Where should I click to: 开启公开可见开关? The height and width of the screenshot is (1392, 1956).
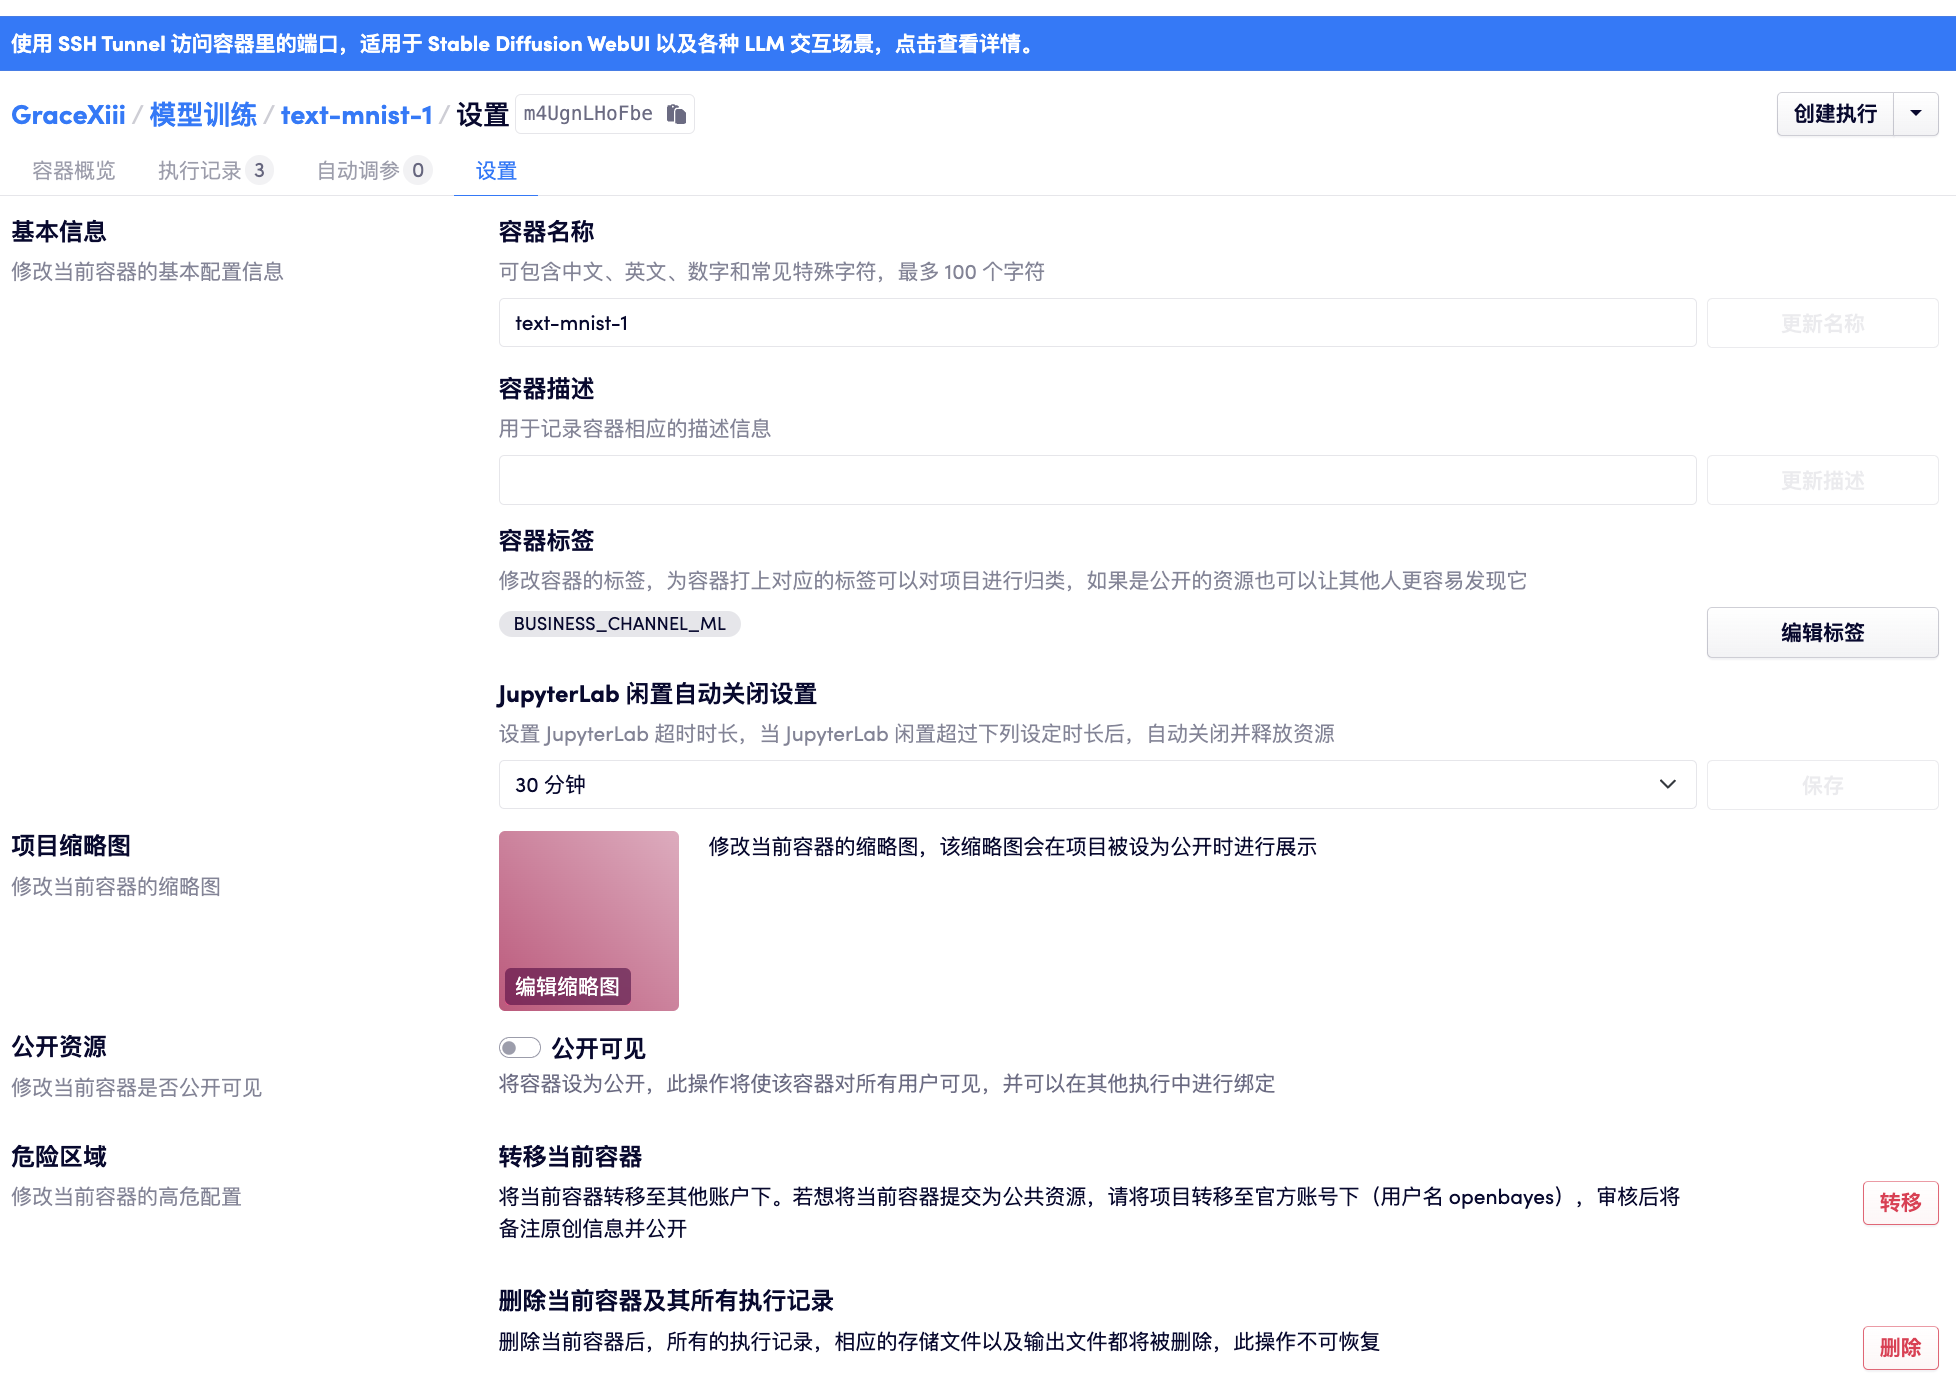click(519, 1047)
